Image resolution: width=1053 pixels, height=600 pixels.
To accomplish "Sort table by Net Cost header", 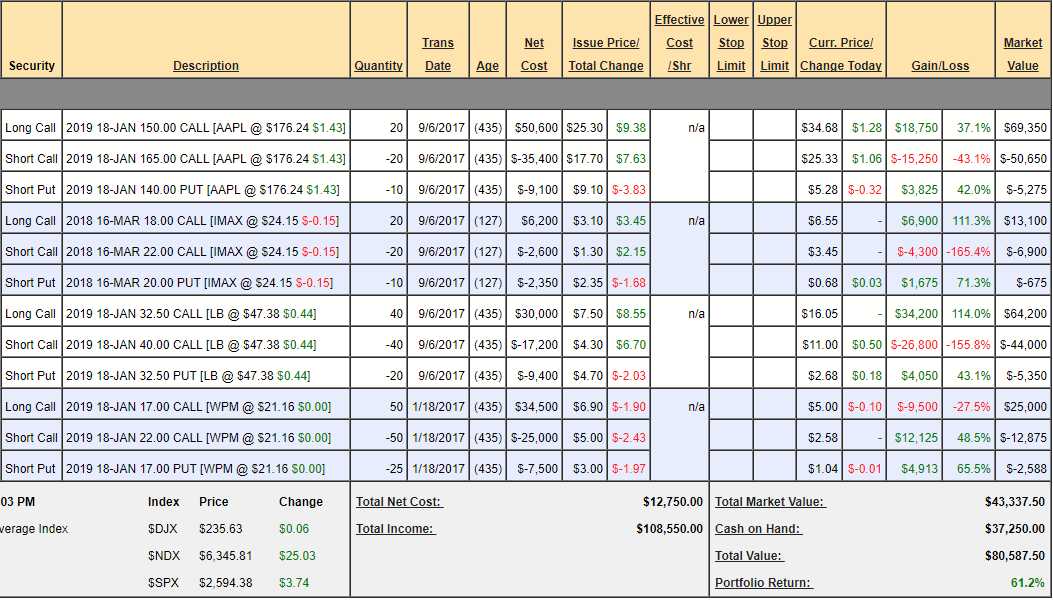I will 534,55.
